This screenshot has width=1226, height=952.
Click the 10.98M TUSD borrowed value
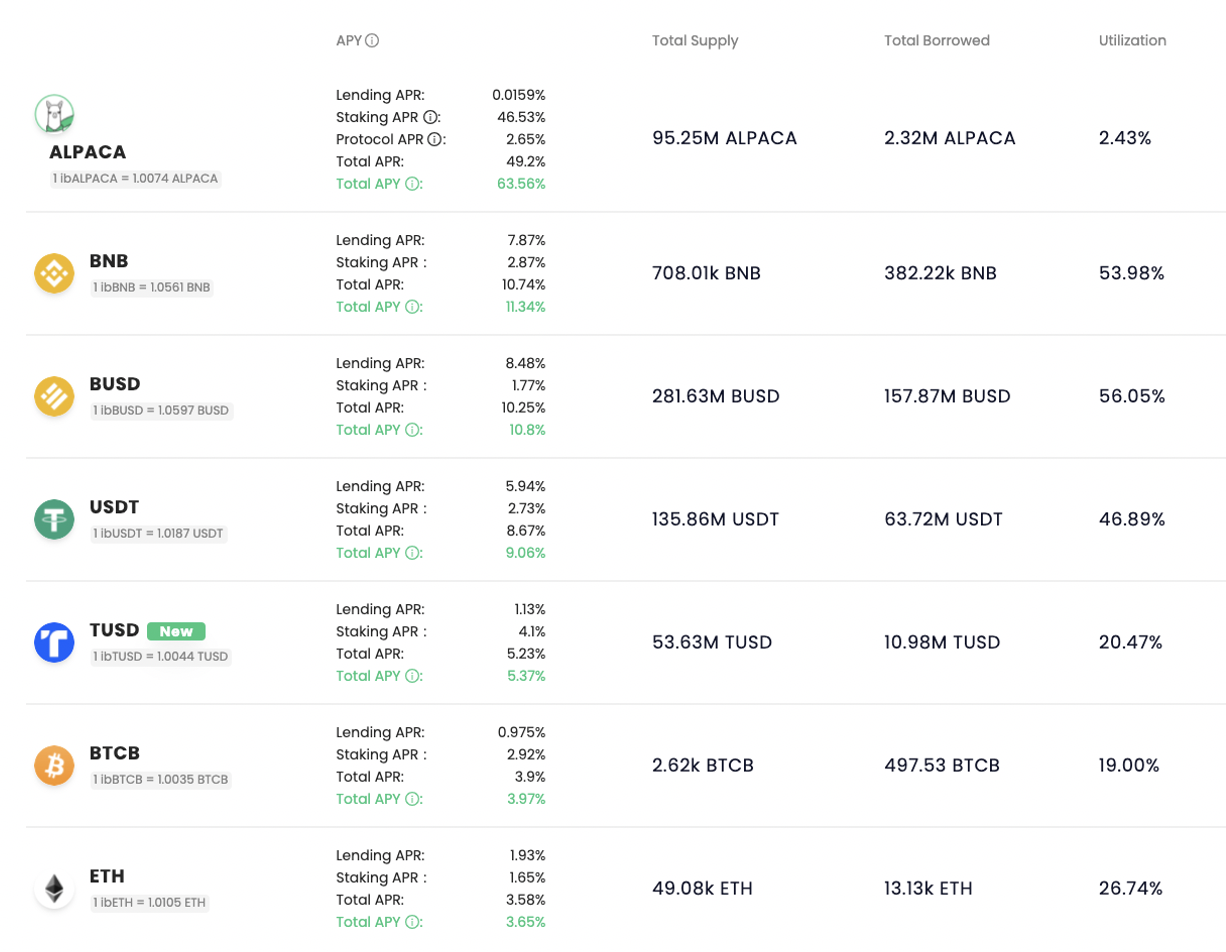pyautogui.click(x=942, y=642)
